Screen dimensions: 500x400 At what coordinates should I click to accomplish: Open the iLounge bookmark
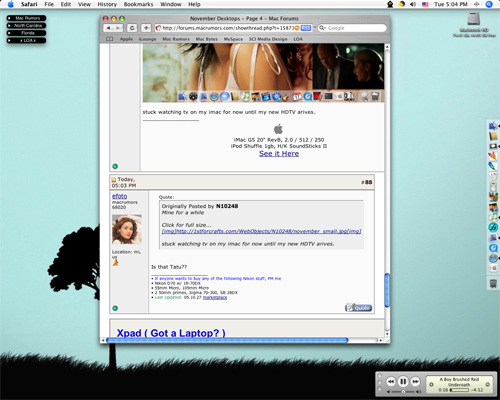(x=147, y=39)
